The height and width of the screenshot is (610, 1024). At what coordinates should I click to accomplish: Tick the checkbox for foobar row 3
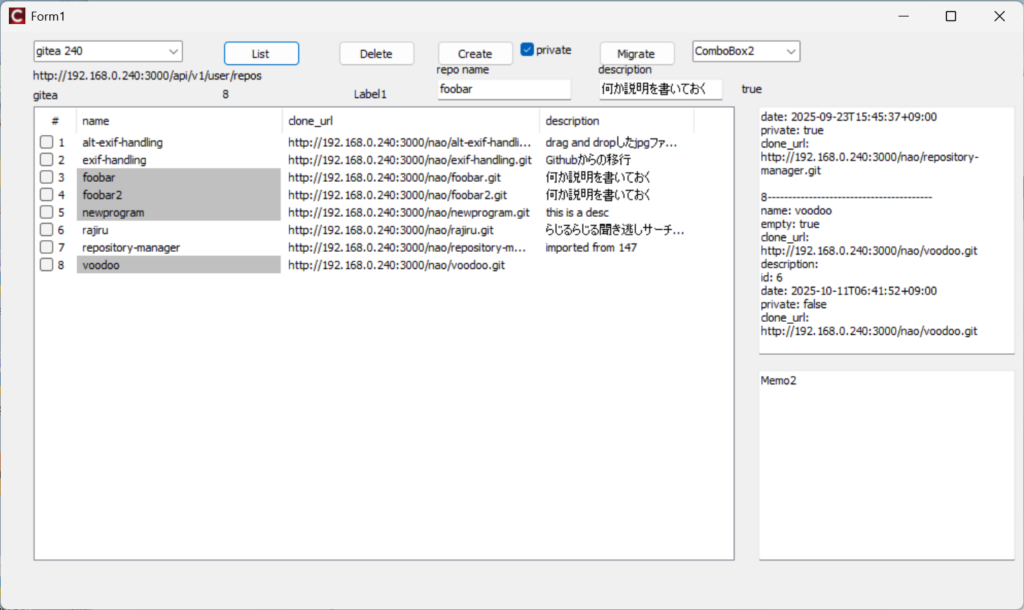click(46, 178)
